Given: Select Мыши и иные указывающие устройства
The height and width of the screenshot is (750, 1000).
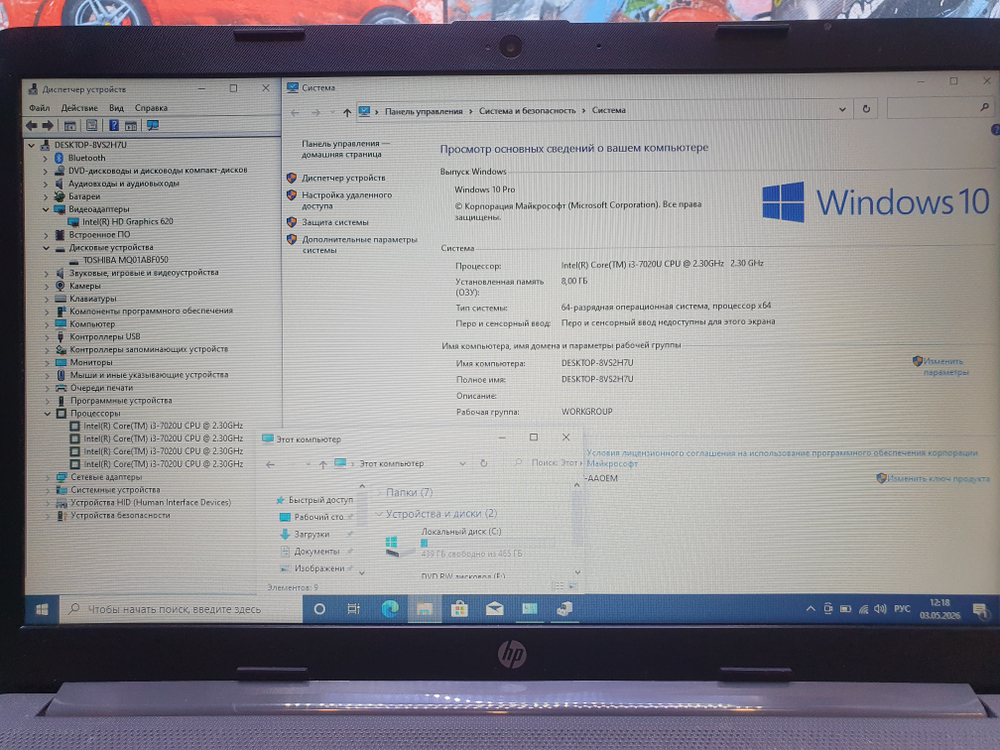Looking at the screenshot, I should [149, 374].
